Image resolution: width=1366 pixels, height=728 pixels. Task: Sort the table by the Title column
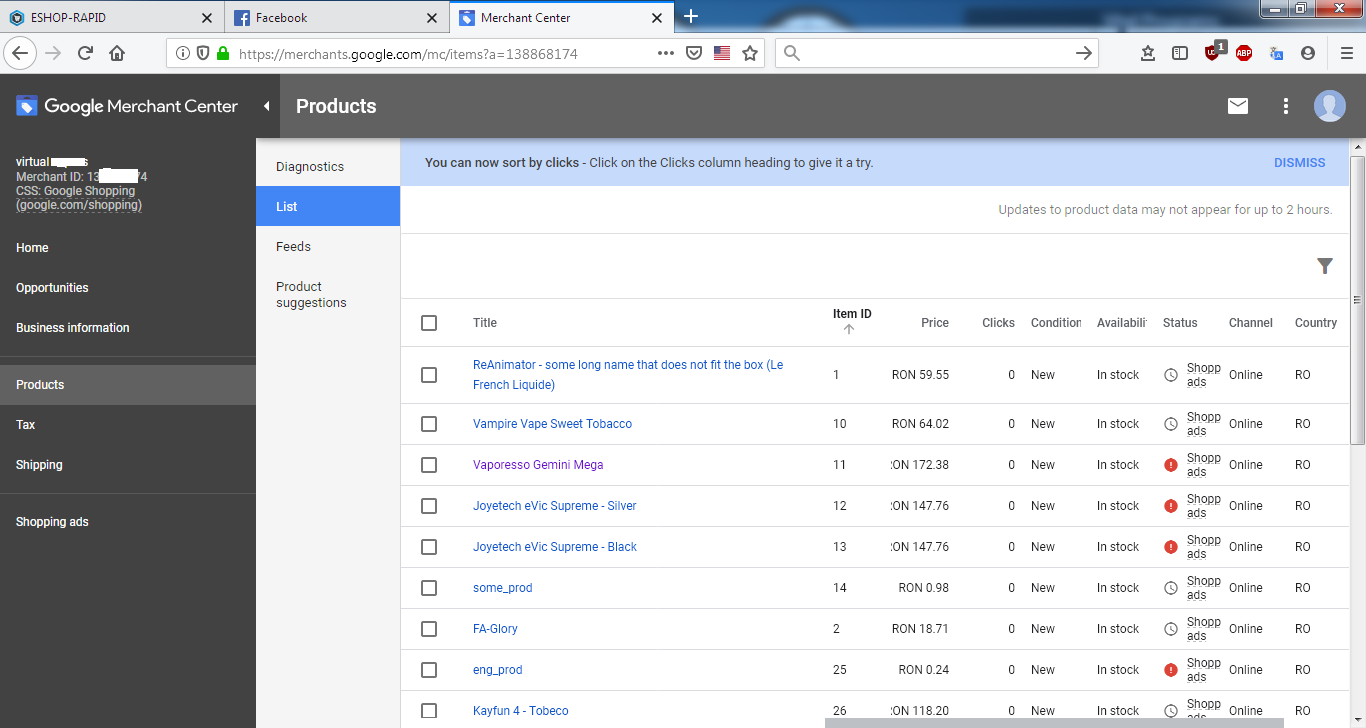tap(485, 323)
